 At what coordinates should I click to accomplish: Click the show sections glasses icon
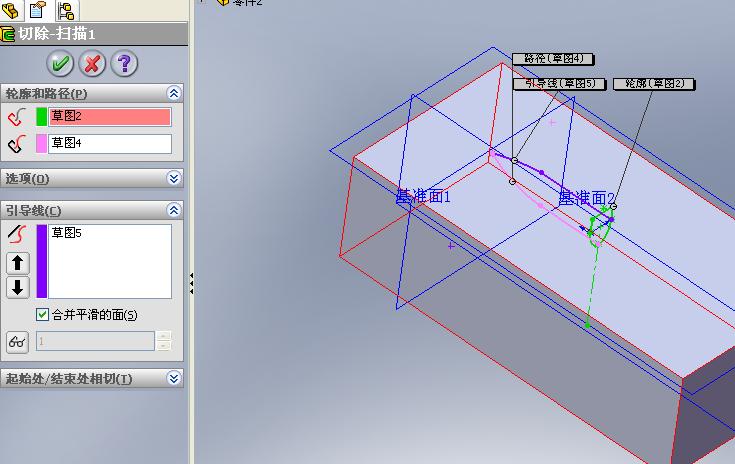(x=17, y=342)
